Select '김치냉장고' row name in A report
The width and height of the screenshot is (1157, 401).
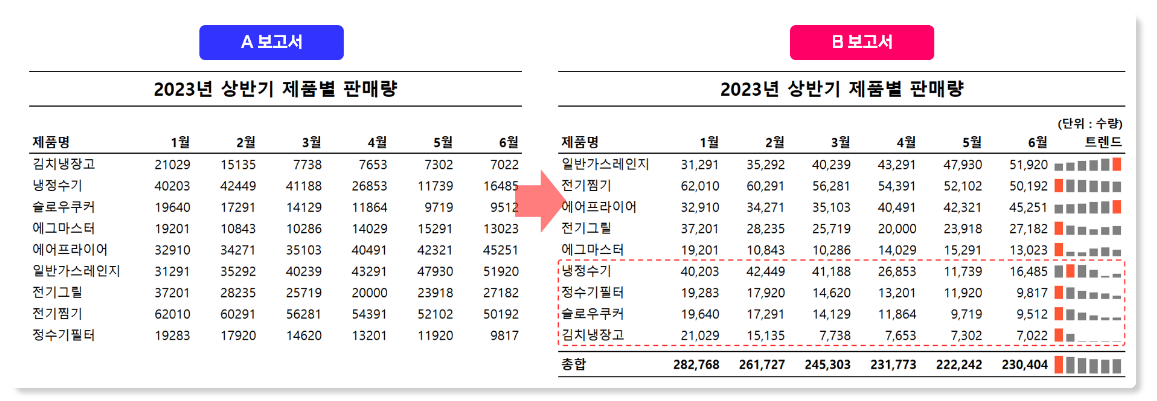tap(63, 165)
